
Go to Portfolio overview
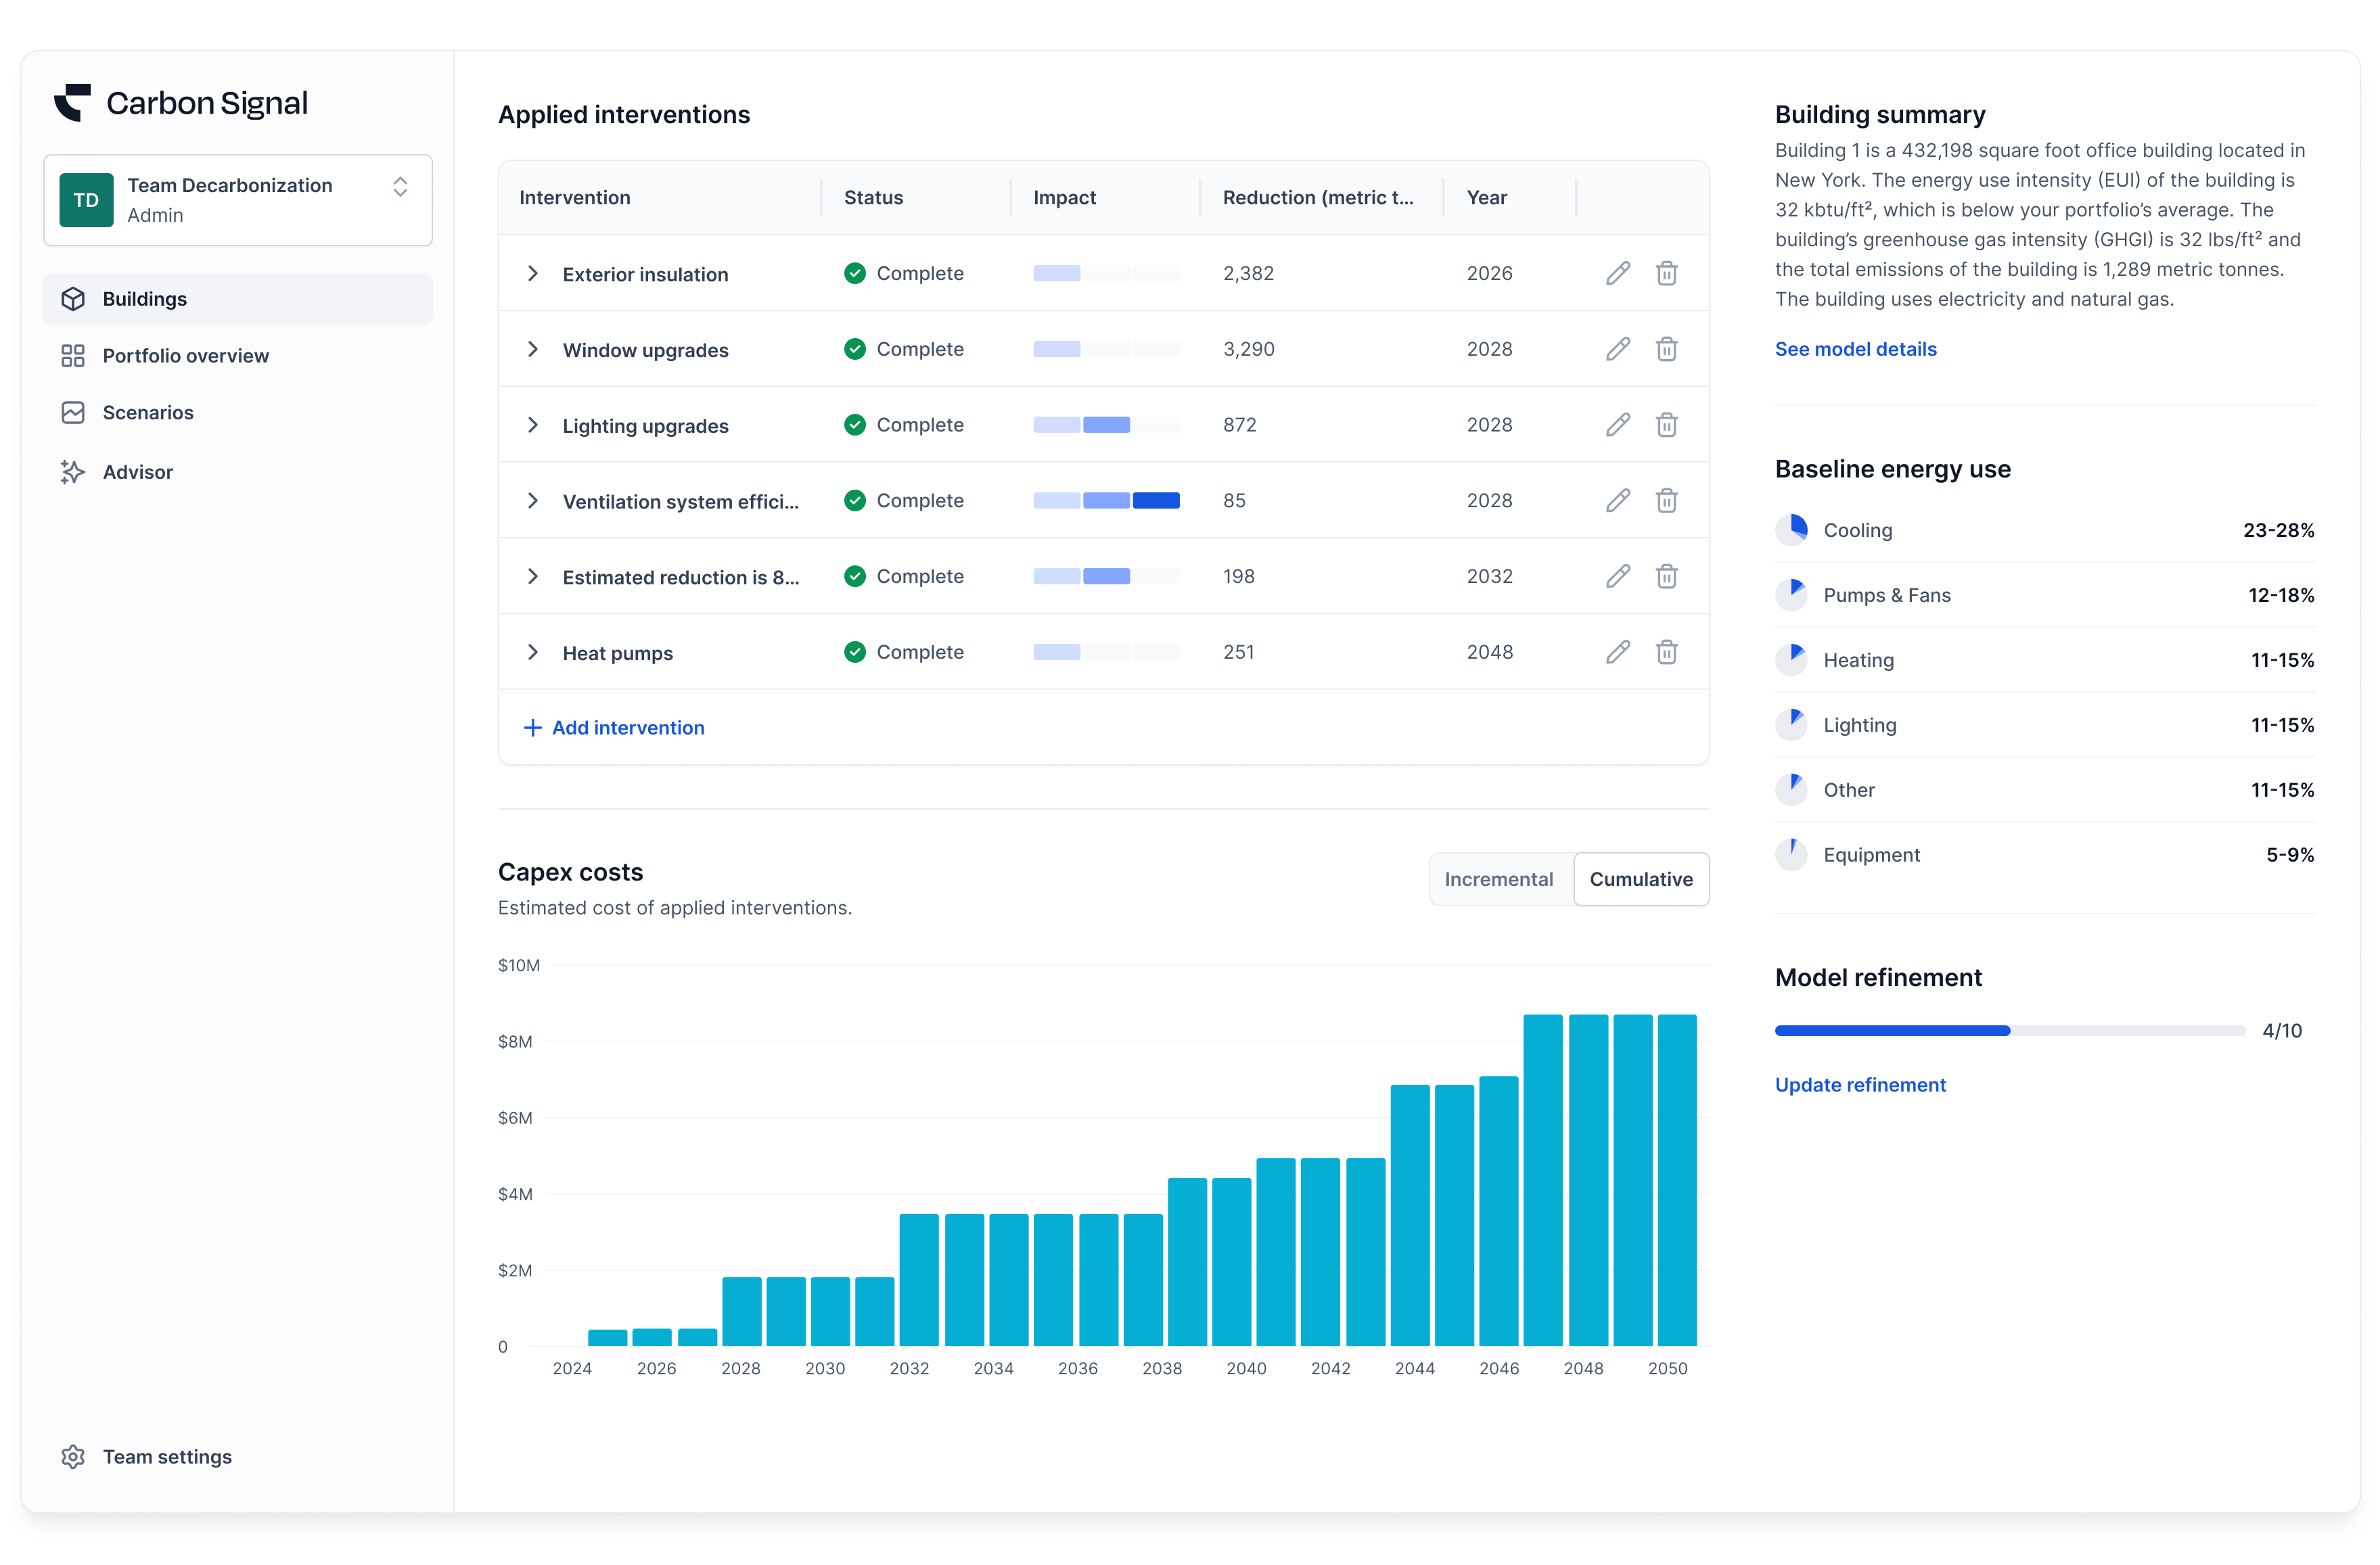(x=185, y=356)
